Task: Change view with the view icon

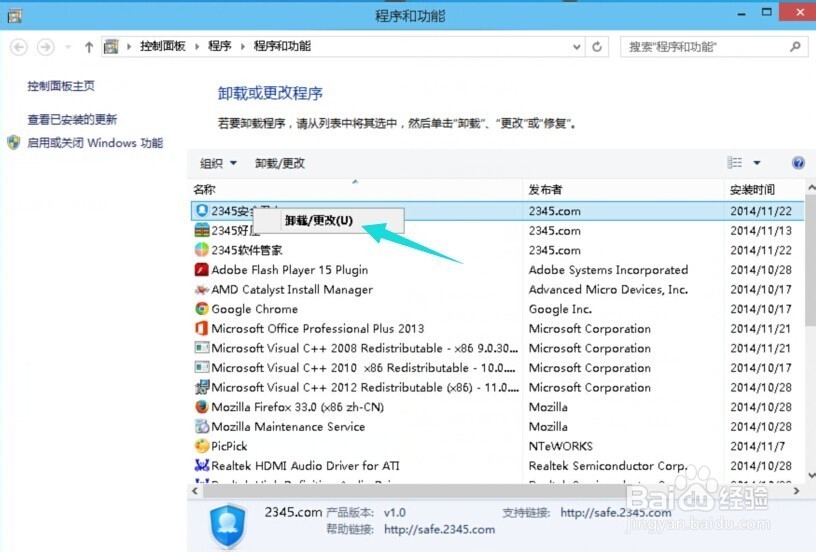Action: pos(734,163)
